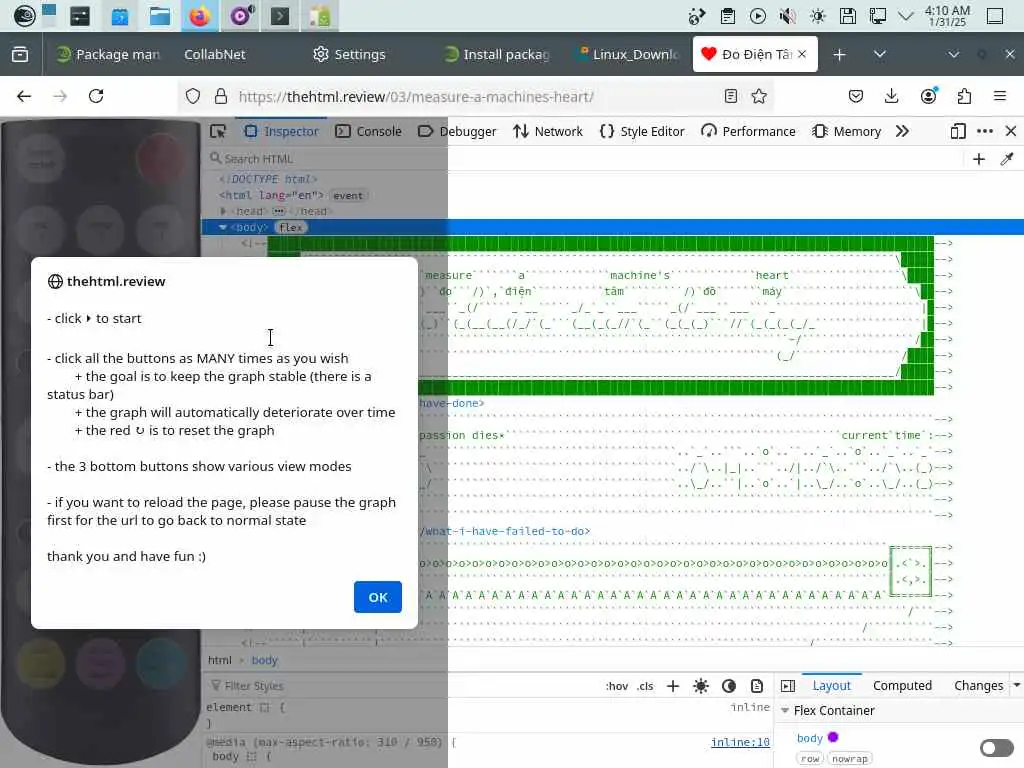Image resolution: width=1024 pixels, height=768 pixels.
Task: Select the Debugger DevTools tab
Action: [x=457, y=131]
